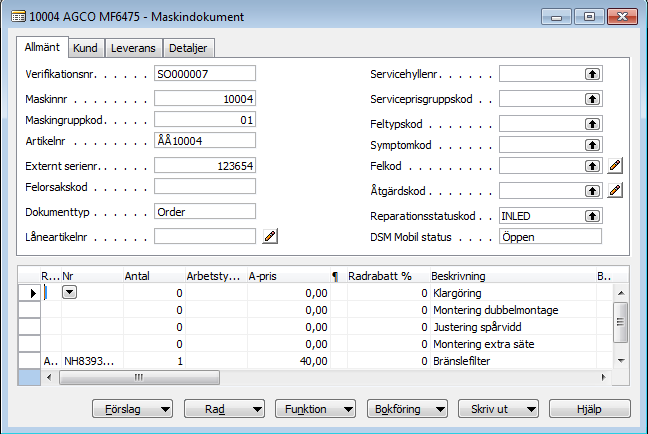This screenshot has height=434, width=648.
Task: Click the Bränslefilter description cell
Action: coord(513,361)
